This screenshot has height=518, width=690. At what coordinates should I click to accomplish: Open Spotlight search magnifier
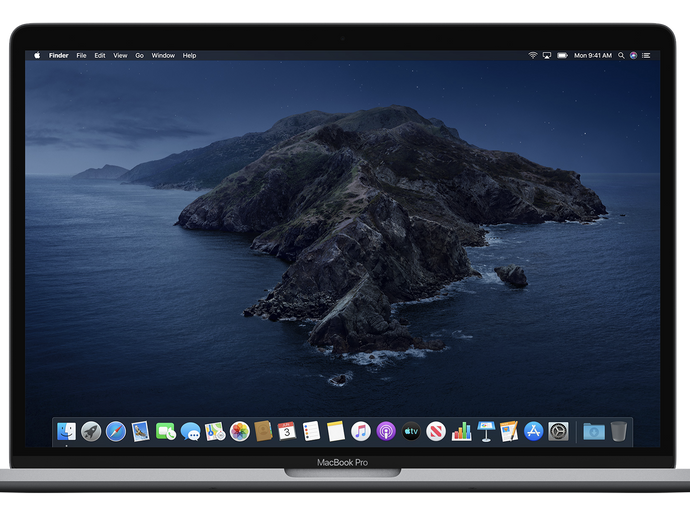coord(621,55)
